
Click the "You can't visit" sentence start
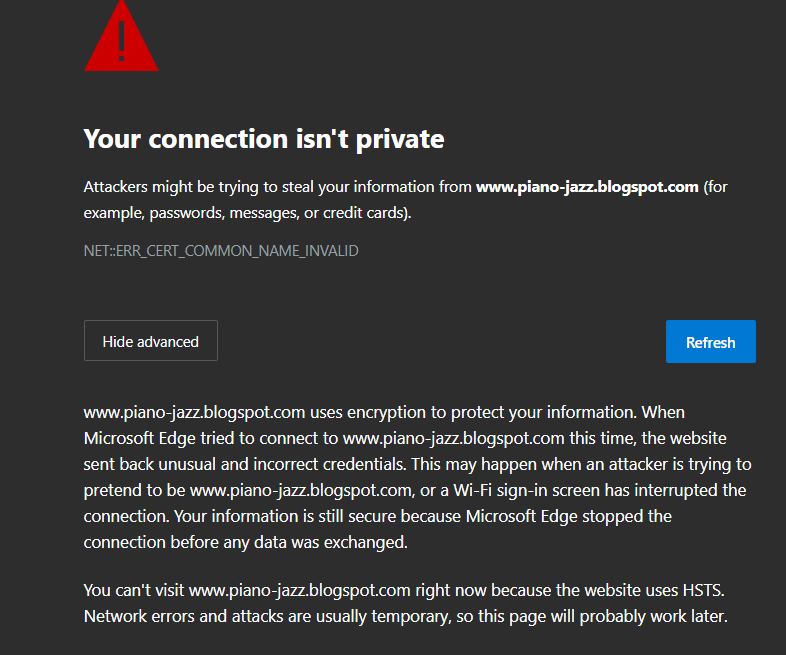tap(134, 590)
